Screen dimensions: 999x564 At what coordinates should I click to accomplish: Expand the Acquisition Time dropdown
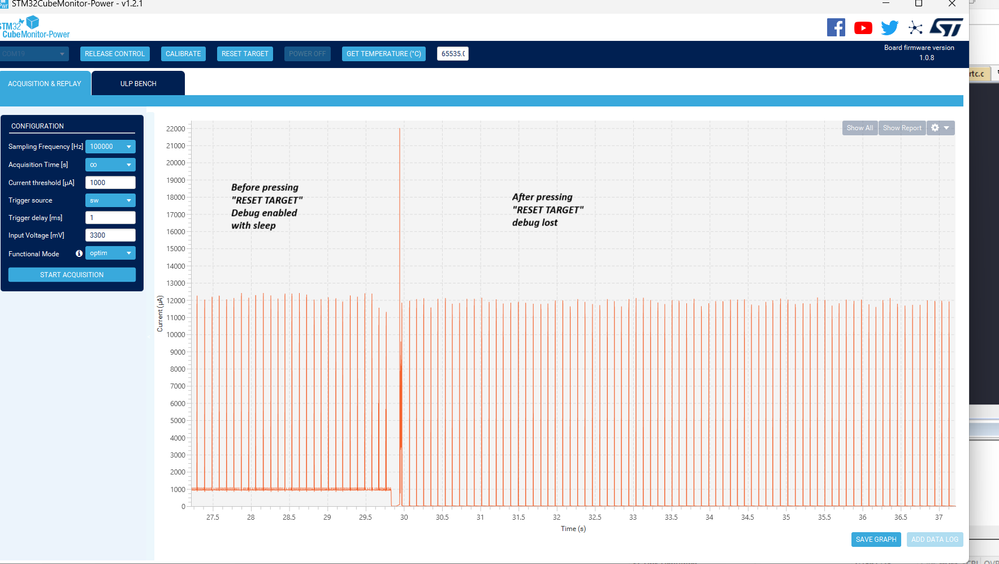coord(110,164)
